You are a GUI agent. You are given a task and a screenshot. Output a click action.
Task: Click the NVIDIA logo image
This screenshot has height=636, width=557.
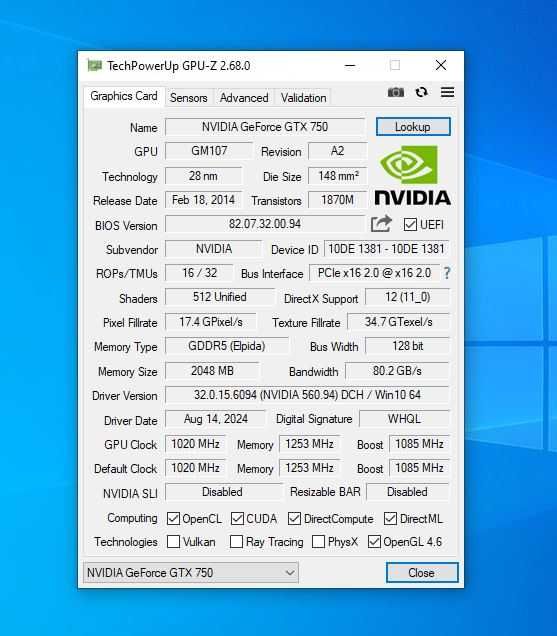[413, 175]
